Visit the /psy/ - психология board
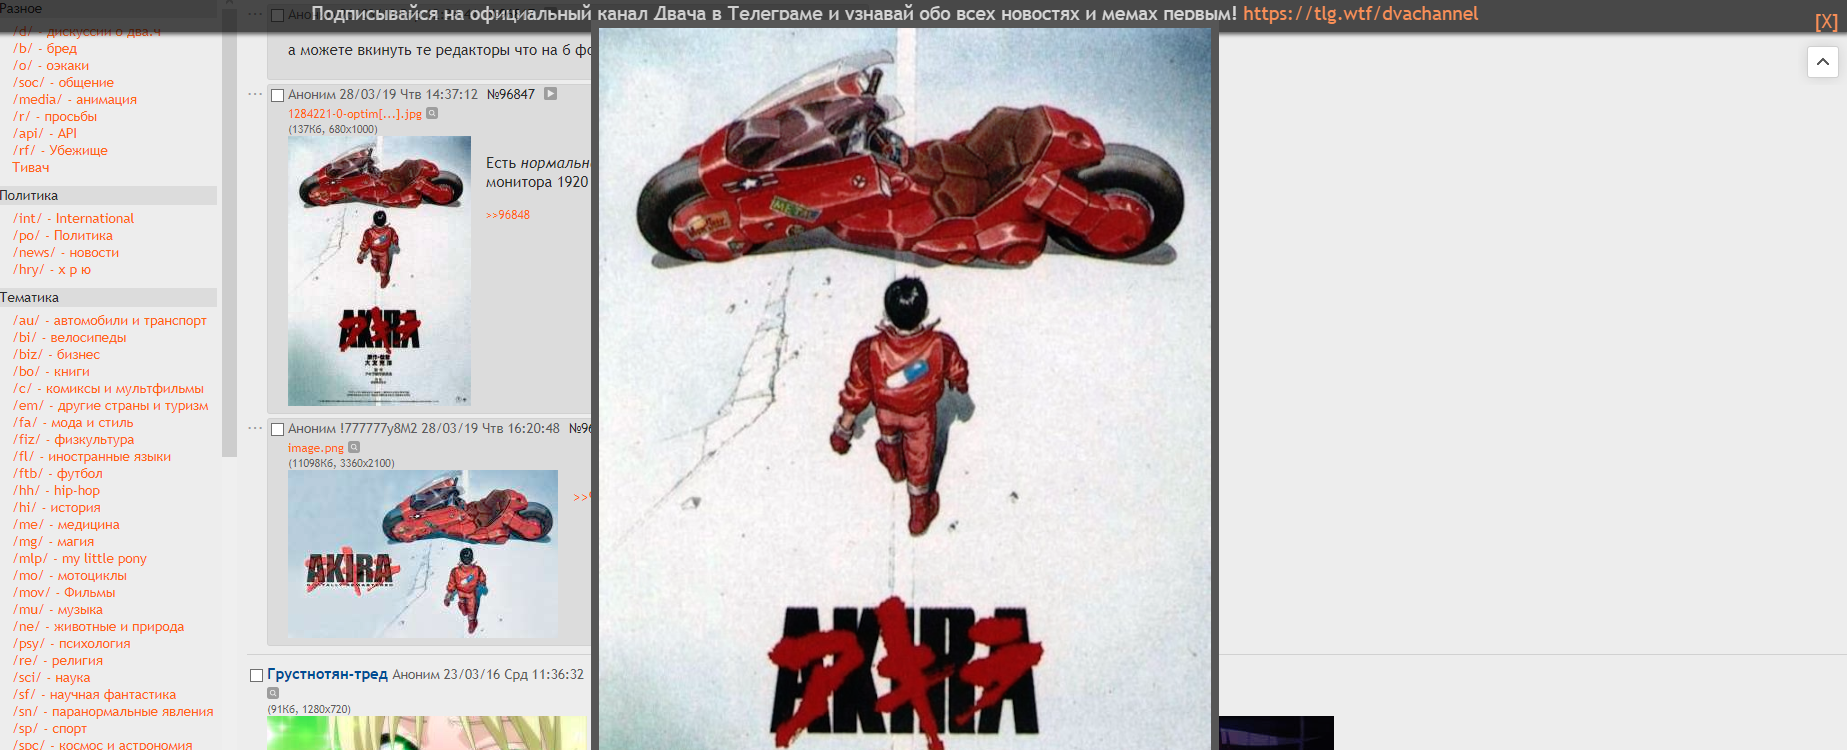This screenshot has height=750, width=1847. 72,643
